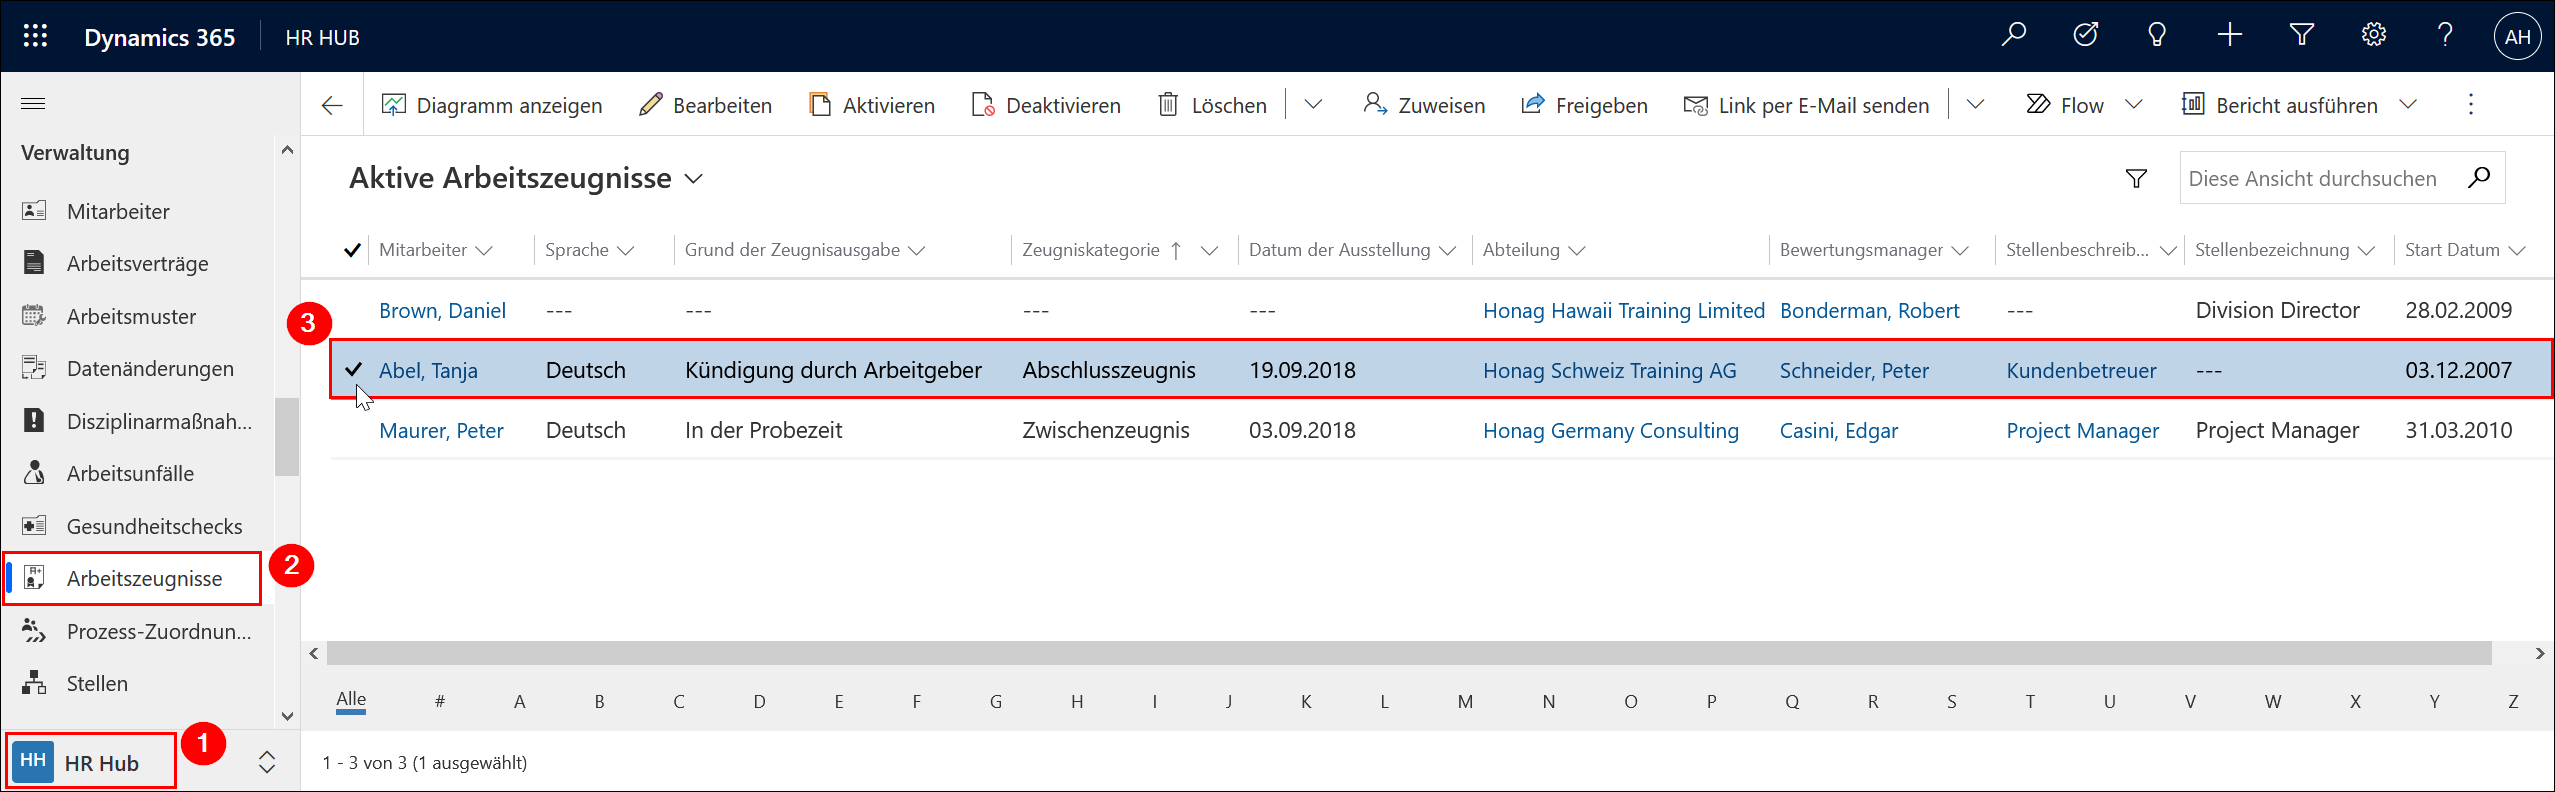
Task: Click the view filter funnel icon
Action: (x=2136, y=178)
